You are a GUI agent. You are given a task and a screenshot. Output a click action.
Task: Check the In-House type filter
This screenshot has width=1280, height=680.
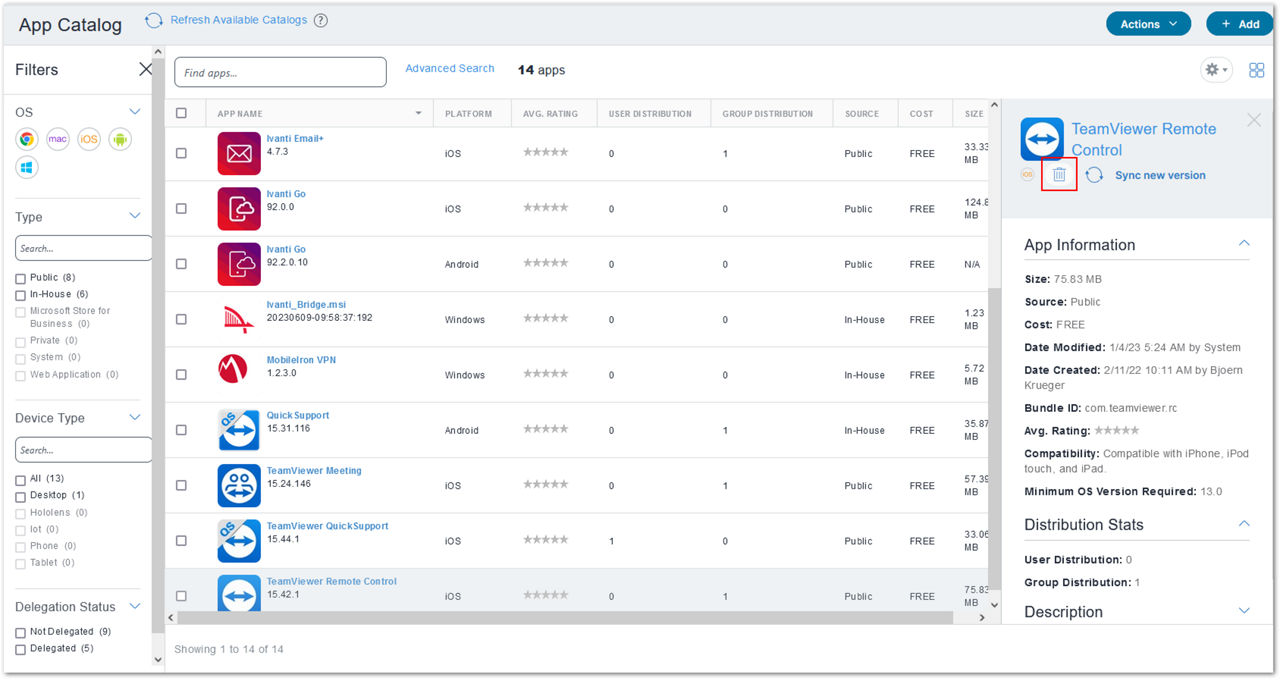pos(21,295)
